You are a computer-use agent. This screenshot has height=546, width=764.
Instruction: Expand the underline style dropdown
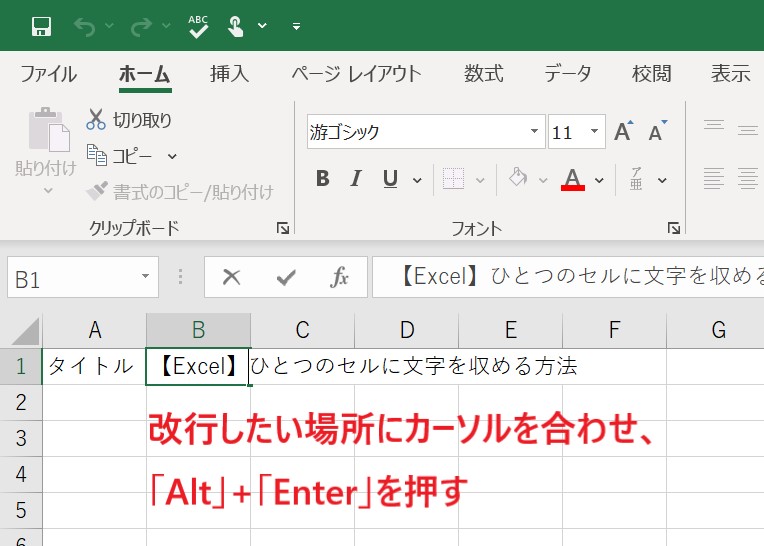(x=417, y=181)
